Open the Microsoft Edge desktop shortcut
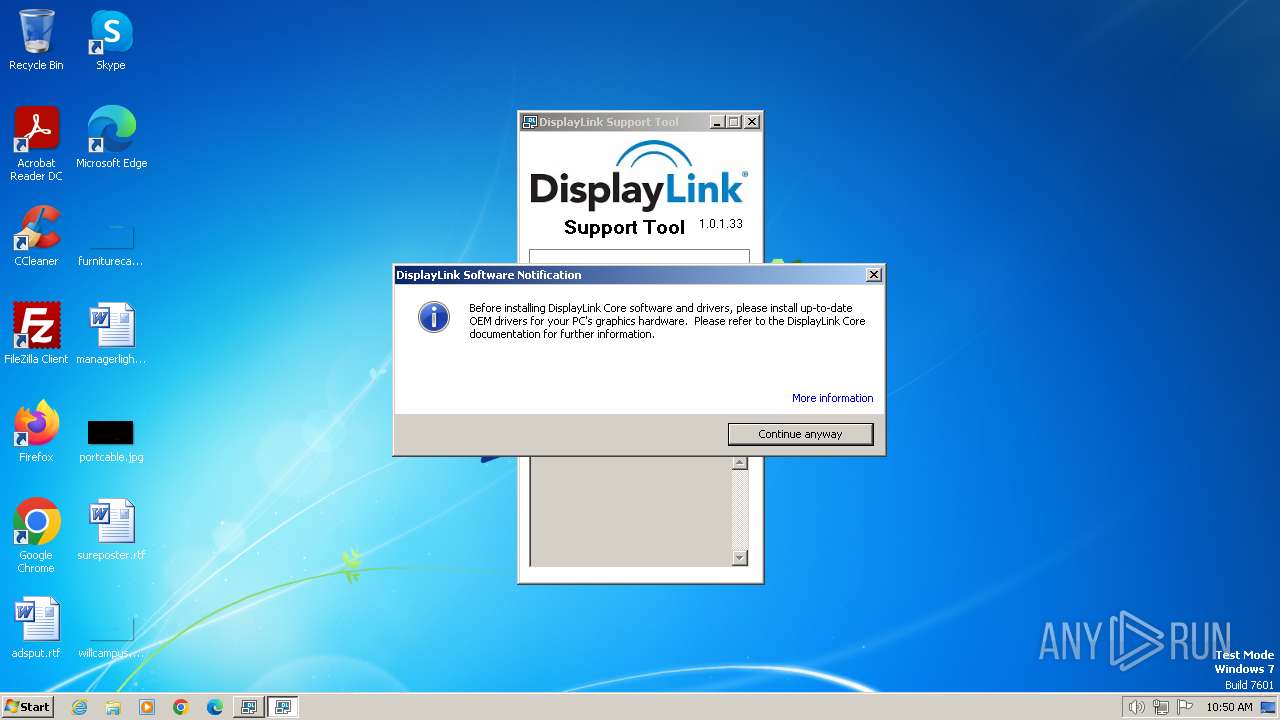This screenshot has height=720, width=1280. [x=111, y=138]
